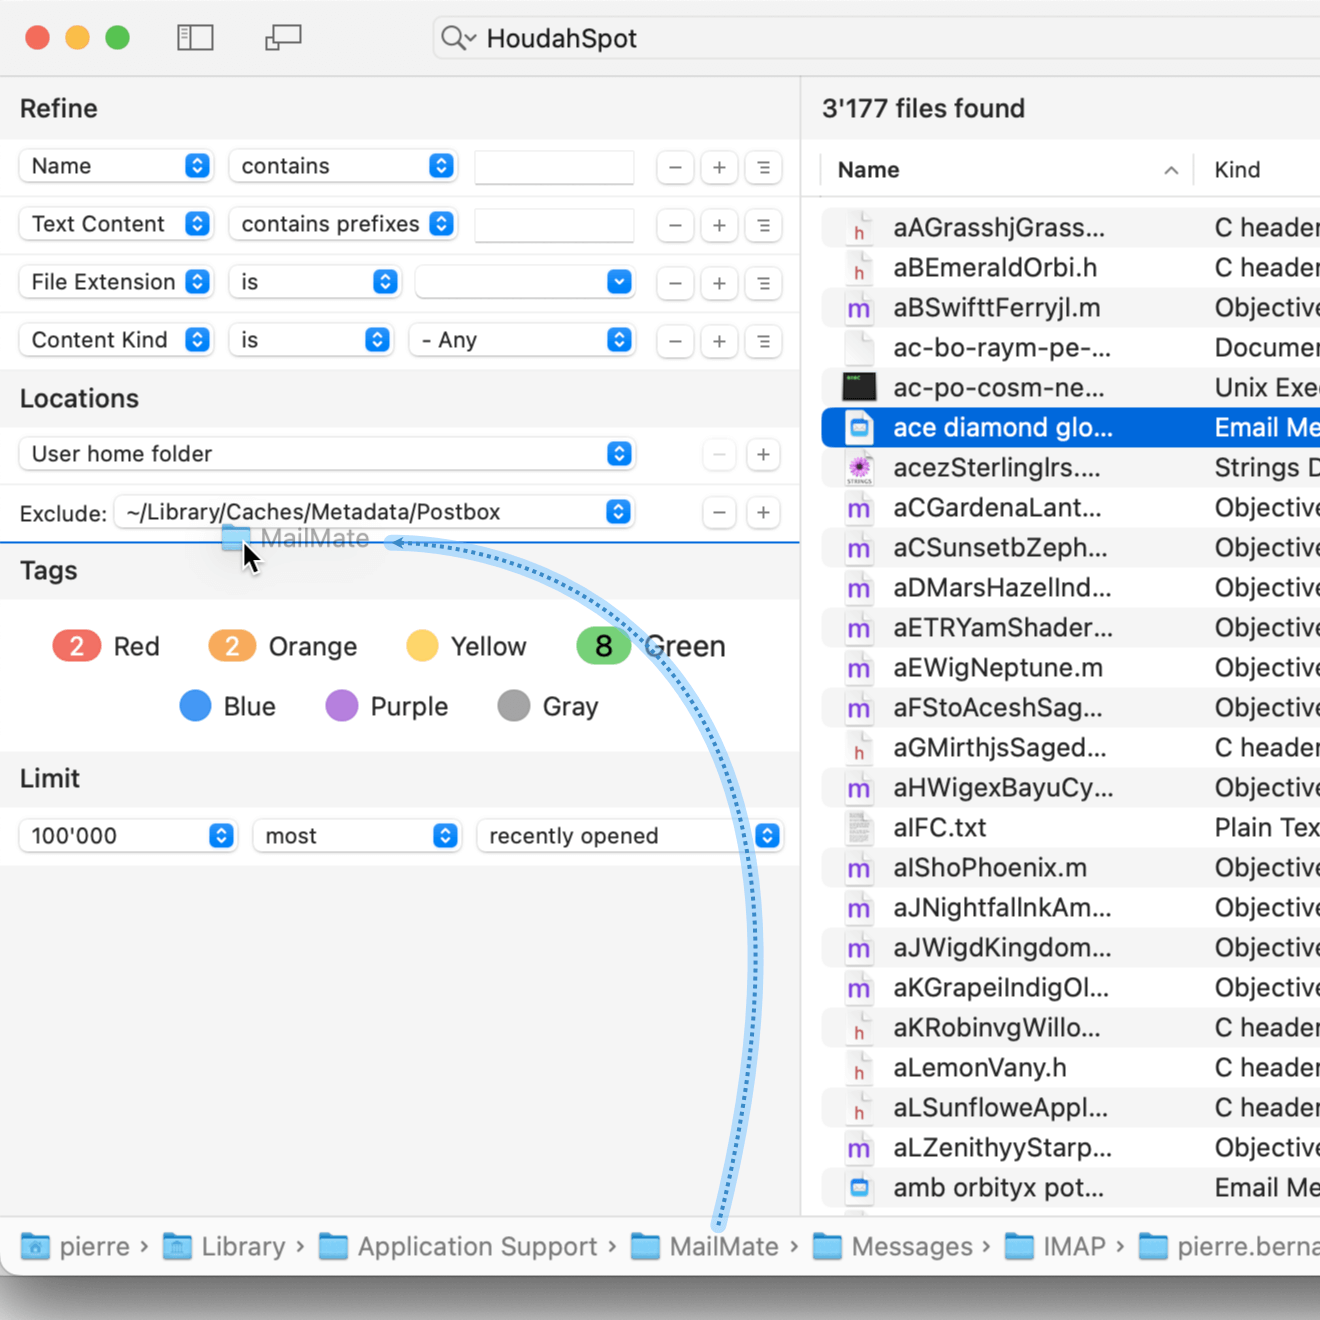Remove the excluded Postbox folder
The image size is (1320, 1320).
coord(719,513)
